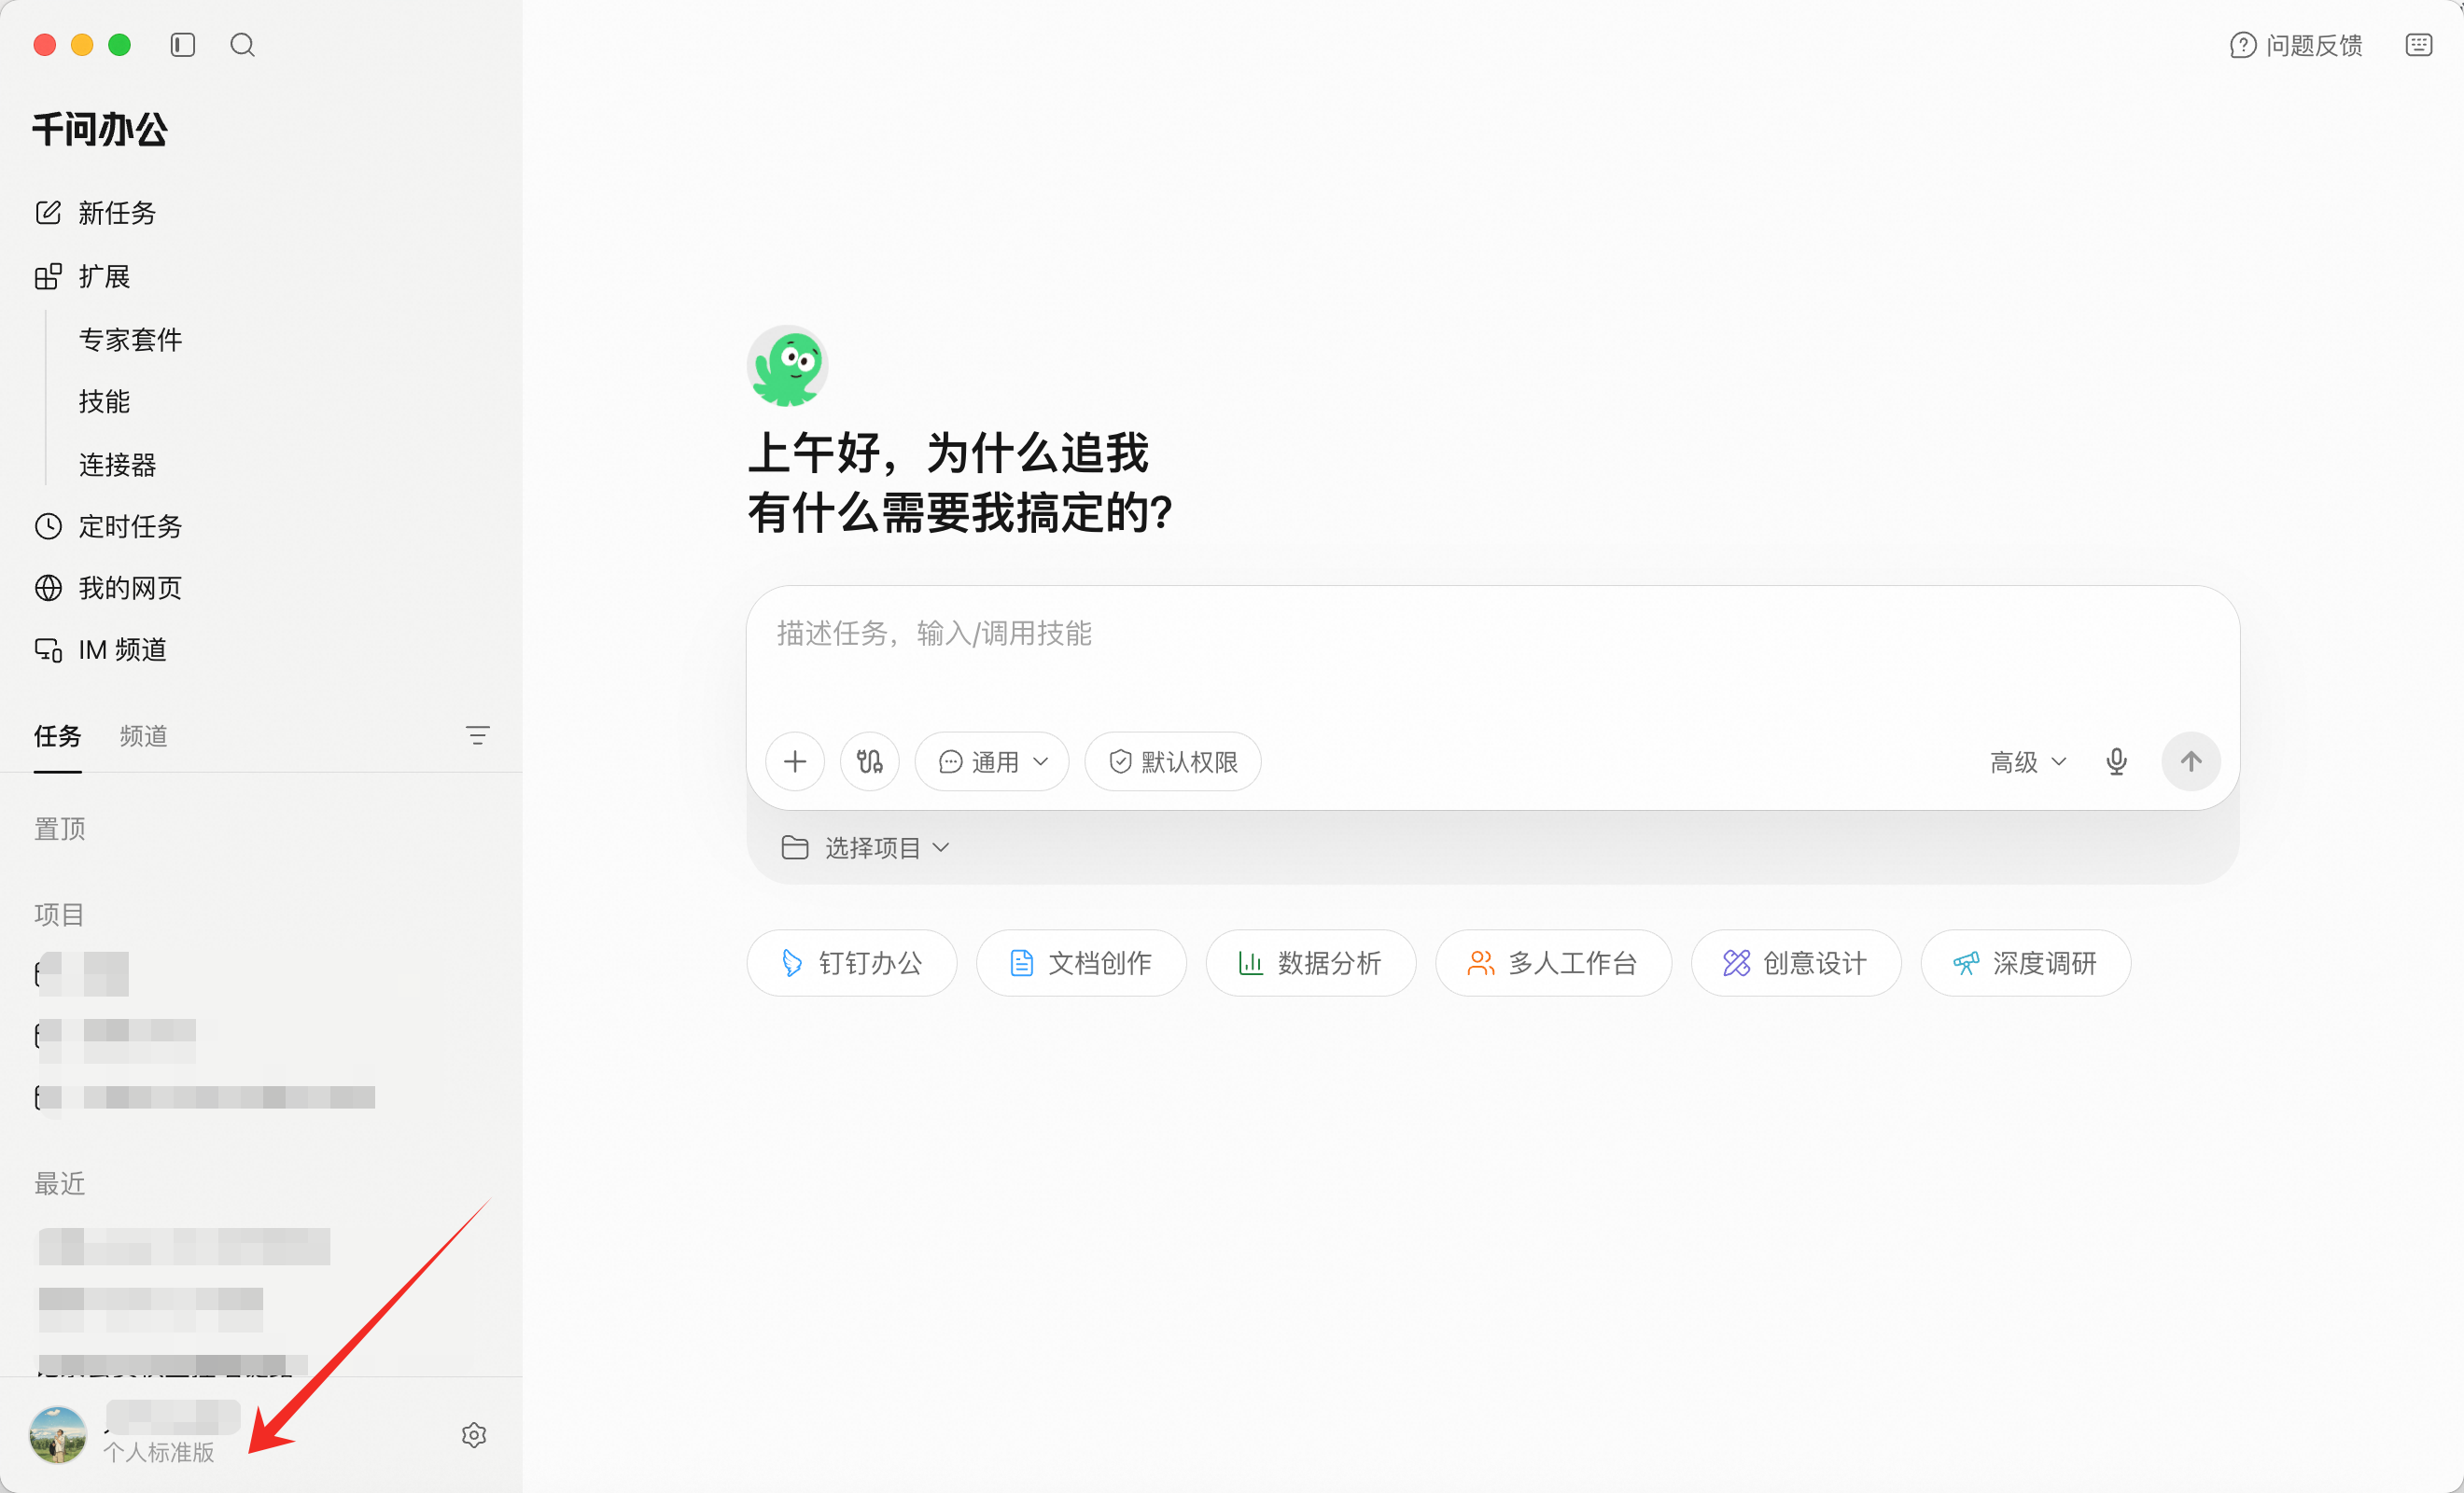Select the 创意设计 shortcut chip
The height and width of the screenshot is (1493, 2464).
tap(1796, 963)
